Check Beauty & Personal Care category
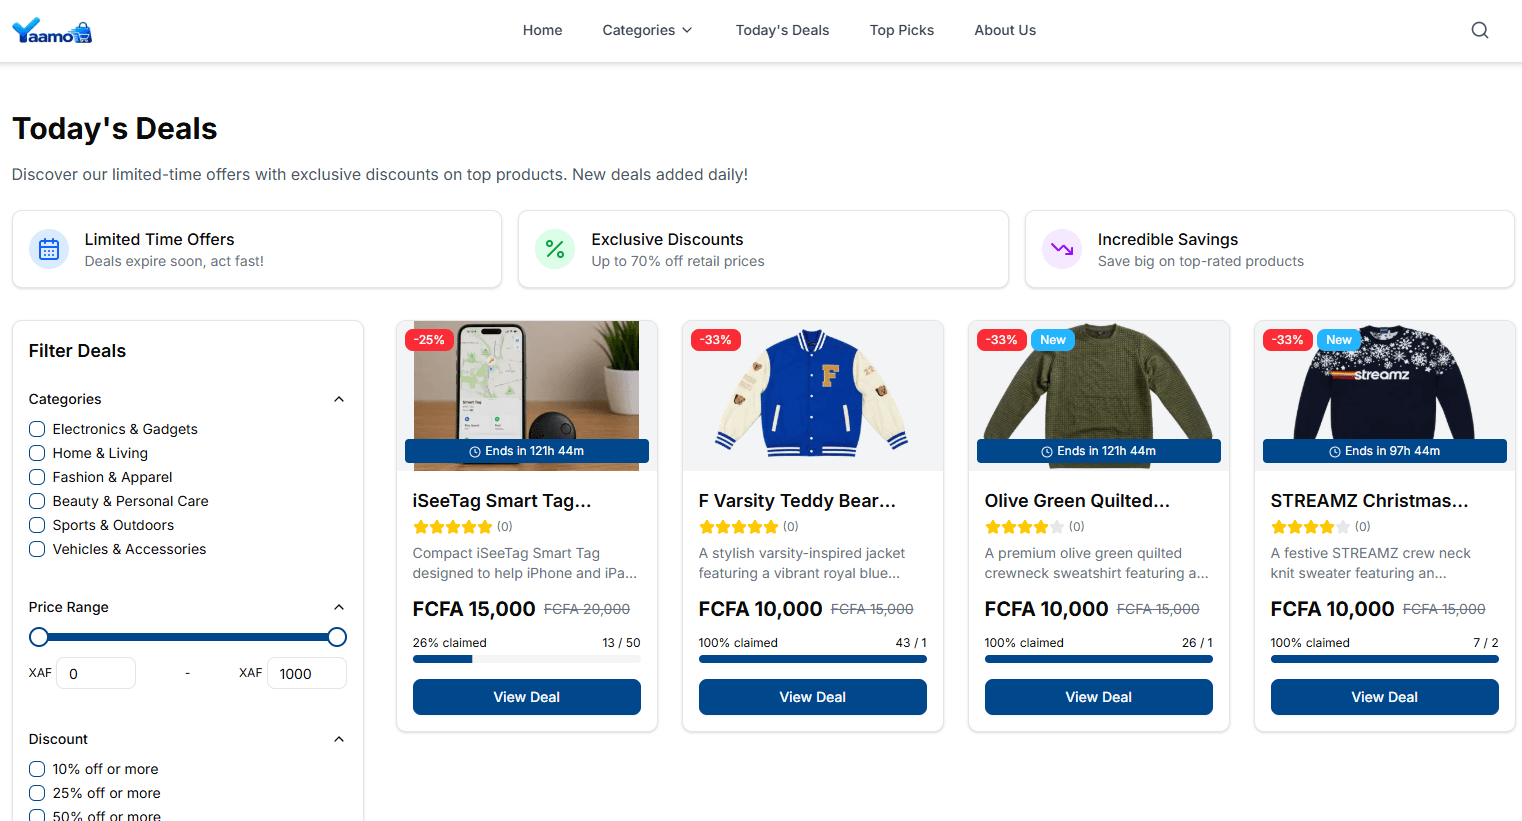1522x821 pixels. (x=37, y=501)
